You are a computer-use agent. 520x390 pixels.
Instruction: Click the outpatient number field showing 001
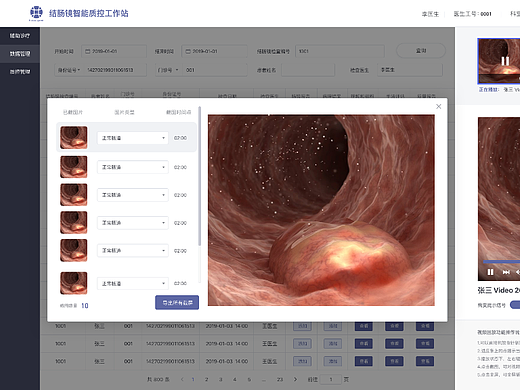215,70
